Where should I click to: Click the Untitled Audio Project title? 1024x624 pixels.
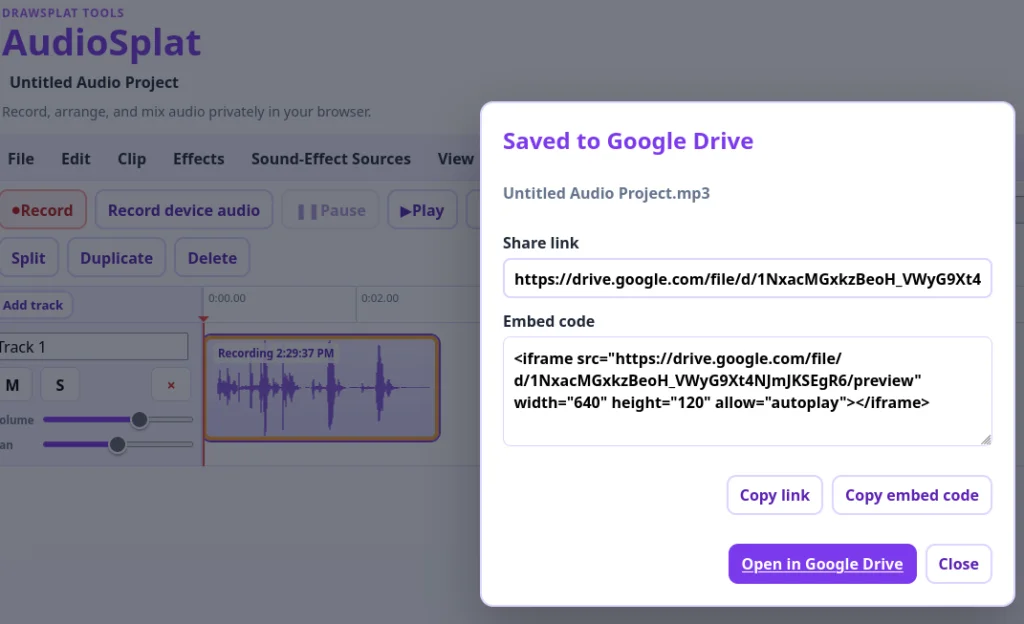coord(94,82)
